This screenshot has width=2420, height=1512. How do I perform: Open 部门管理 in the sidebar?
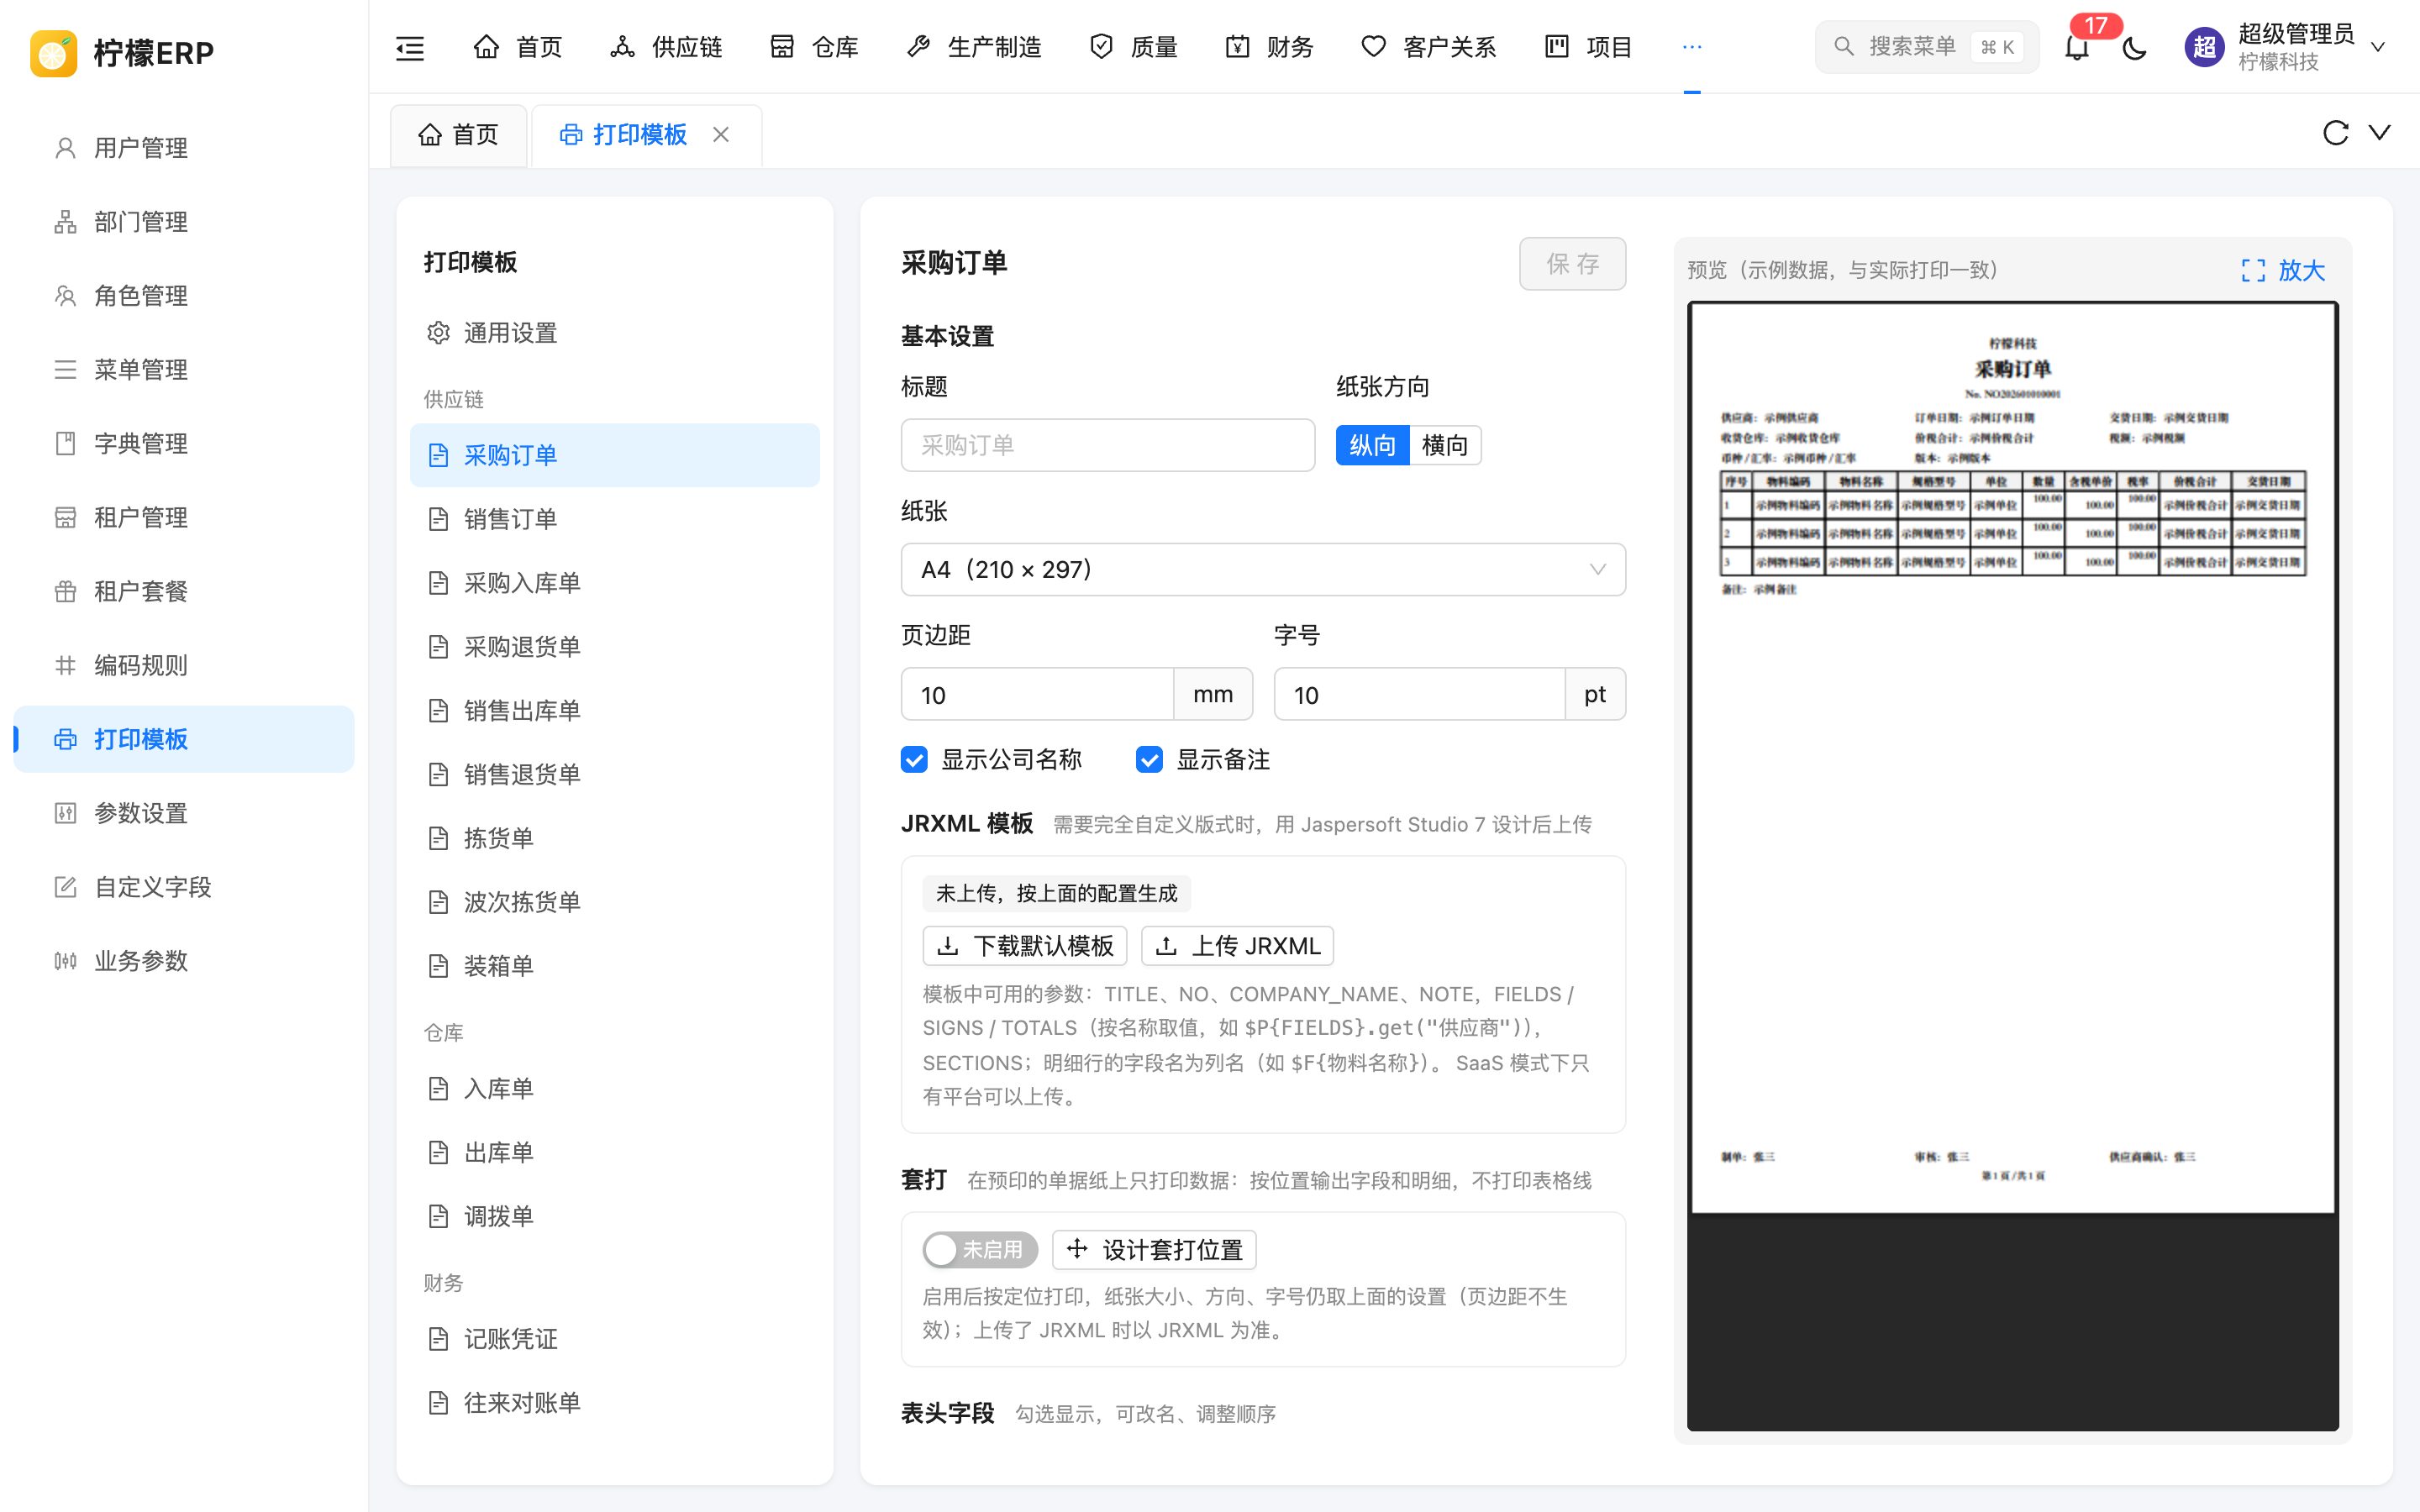tap(184, 222)
